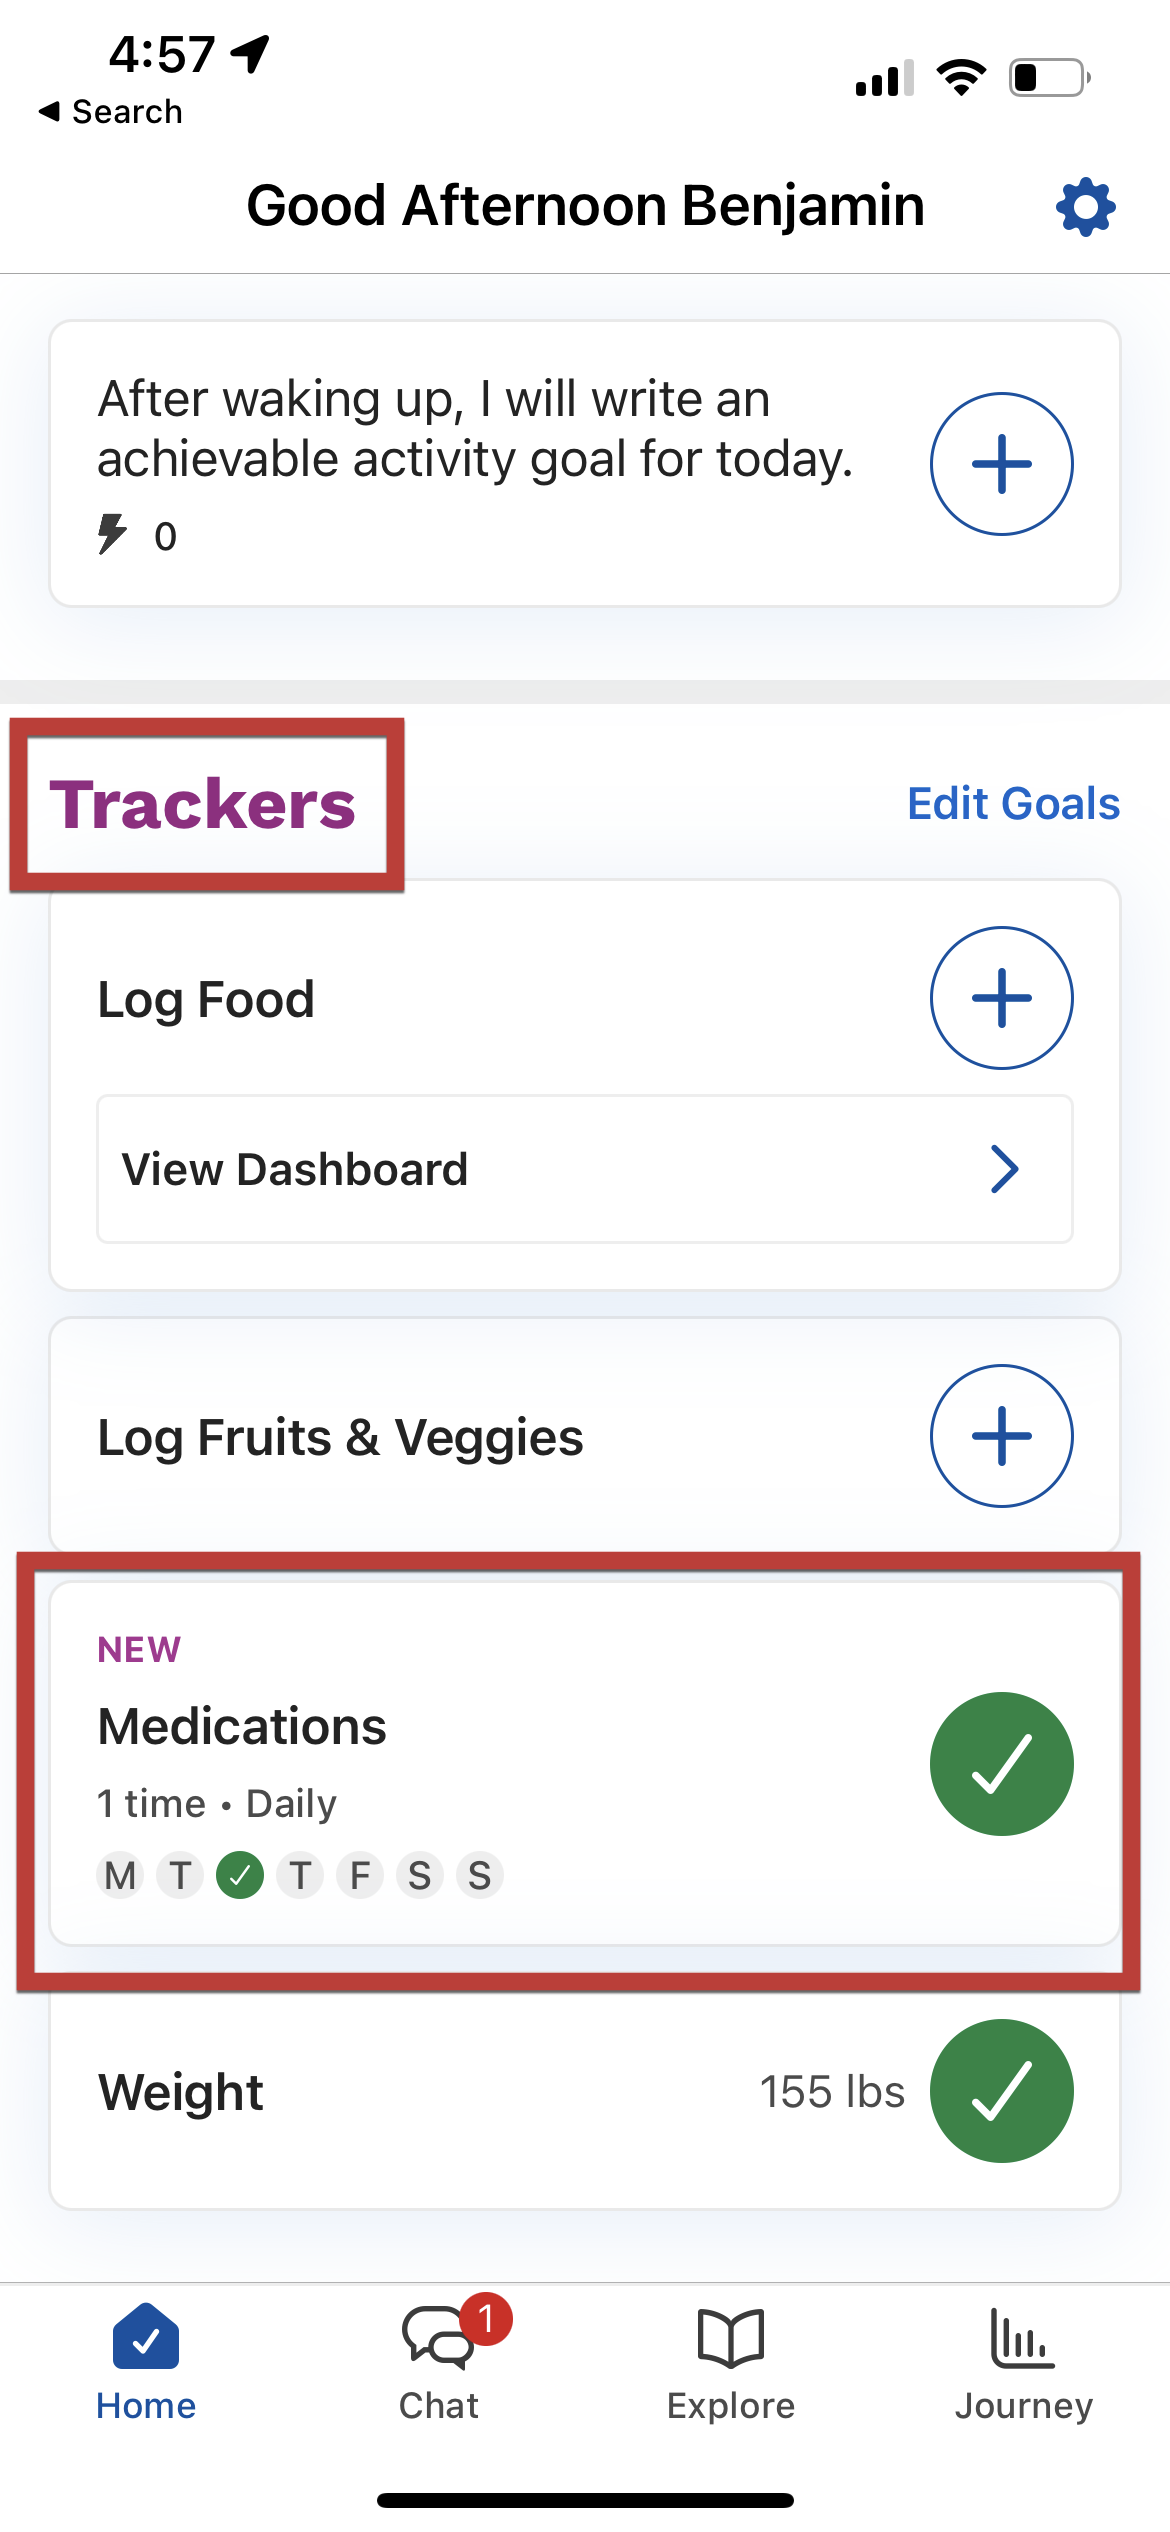Viewport: 1170px width, 2532px height.
Task: Toggle the Weight green checkmark
Action: coord(1001,2091)
